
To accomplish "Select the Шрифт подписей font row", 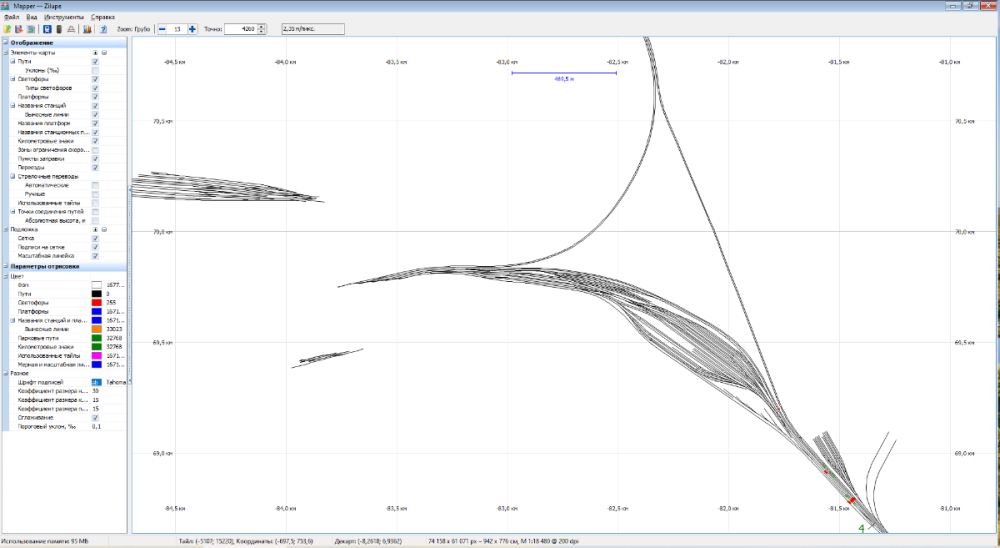I will (50, 382).
